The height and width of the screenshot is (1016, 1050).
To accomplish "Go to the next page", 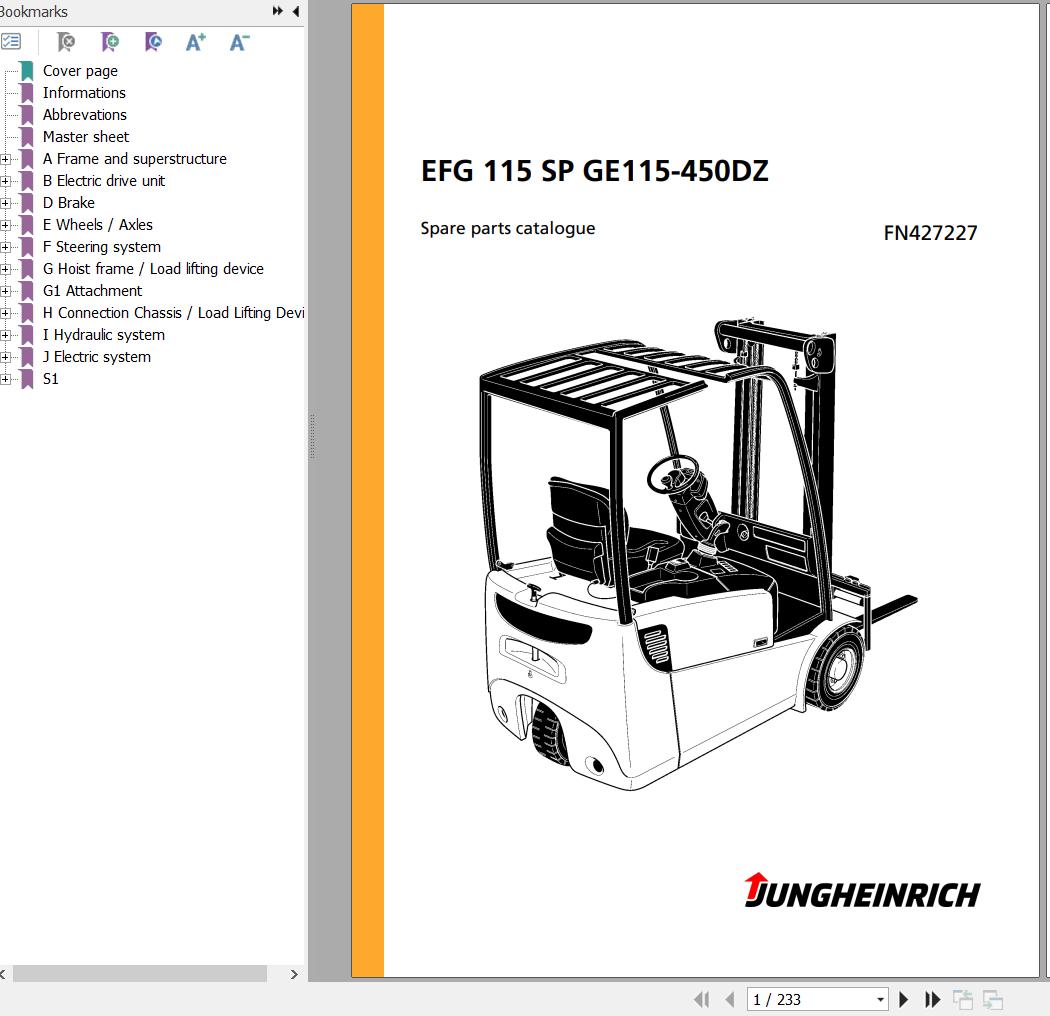I will pyautogui.click(x=904, y=999).
